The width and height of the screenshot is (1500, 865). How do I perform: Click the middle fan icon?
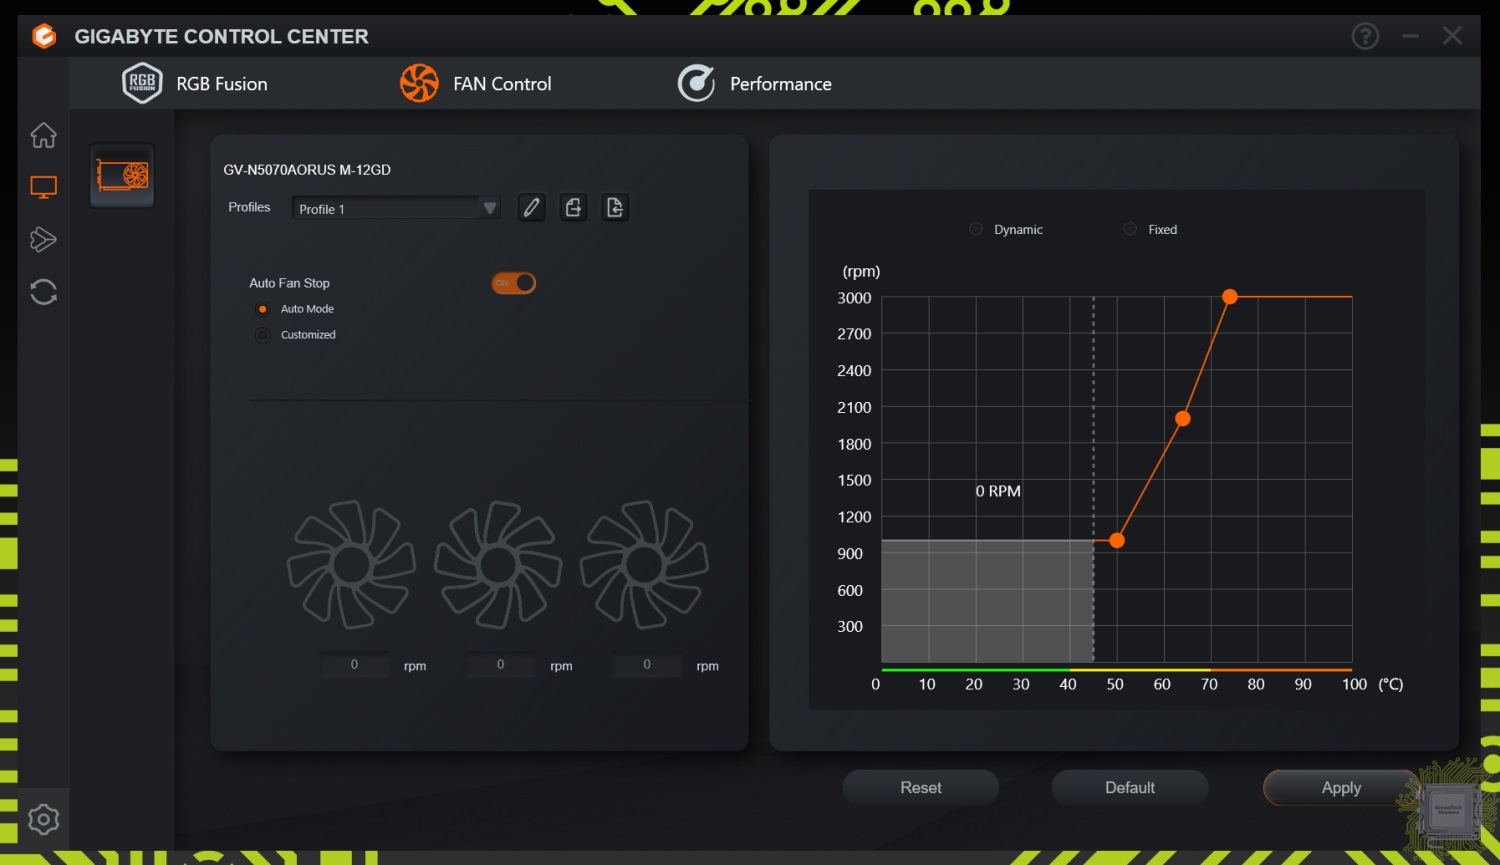[498, 565]
